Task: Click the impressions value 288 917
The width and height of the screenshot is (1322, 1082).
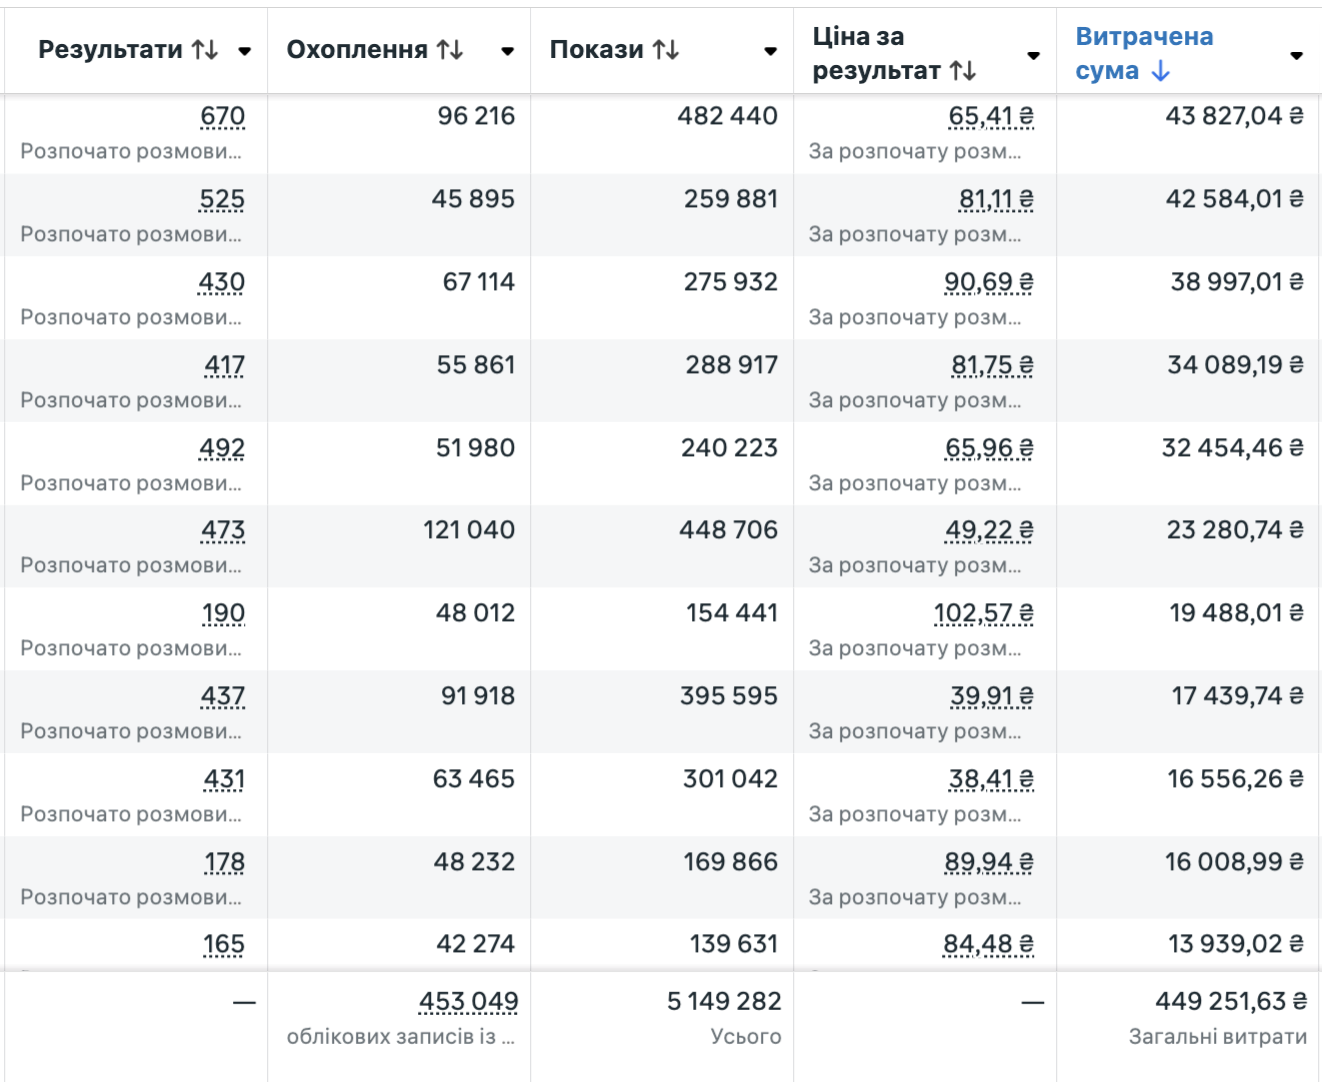Action: point(732,365)
